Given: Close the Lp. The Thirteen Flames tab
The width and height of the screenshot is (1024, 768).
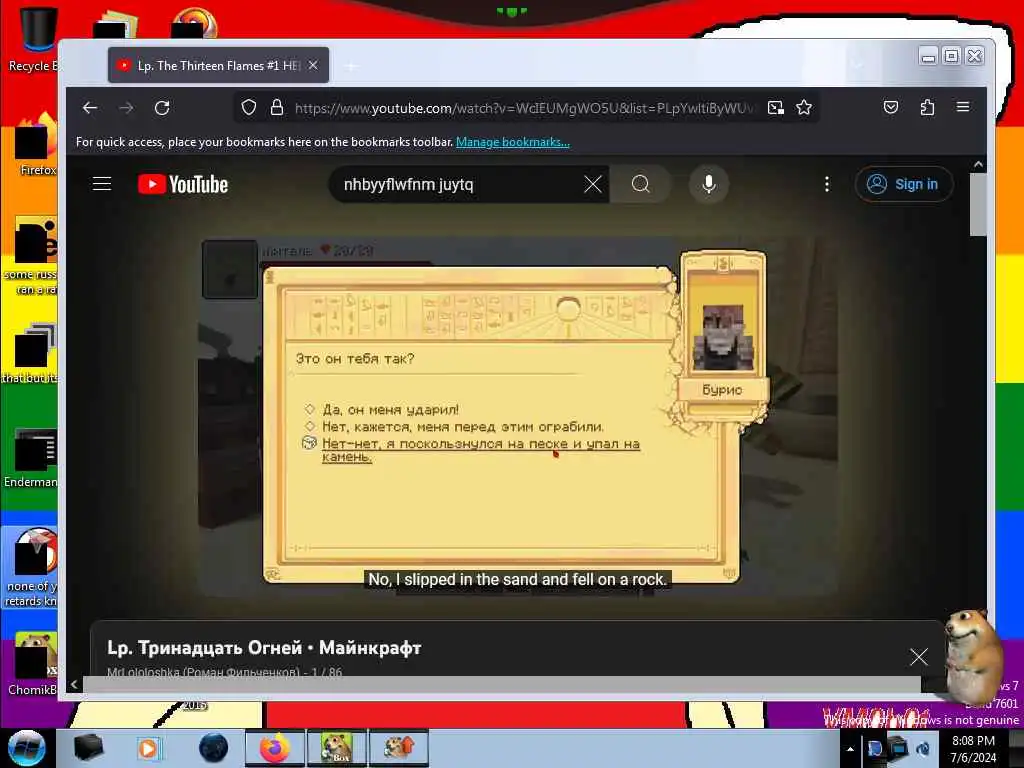Looking at the screenshot, I should (x=313, y=65).
